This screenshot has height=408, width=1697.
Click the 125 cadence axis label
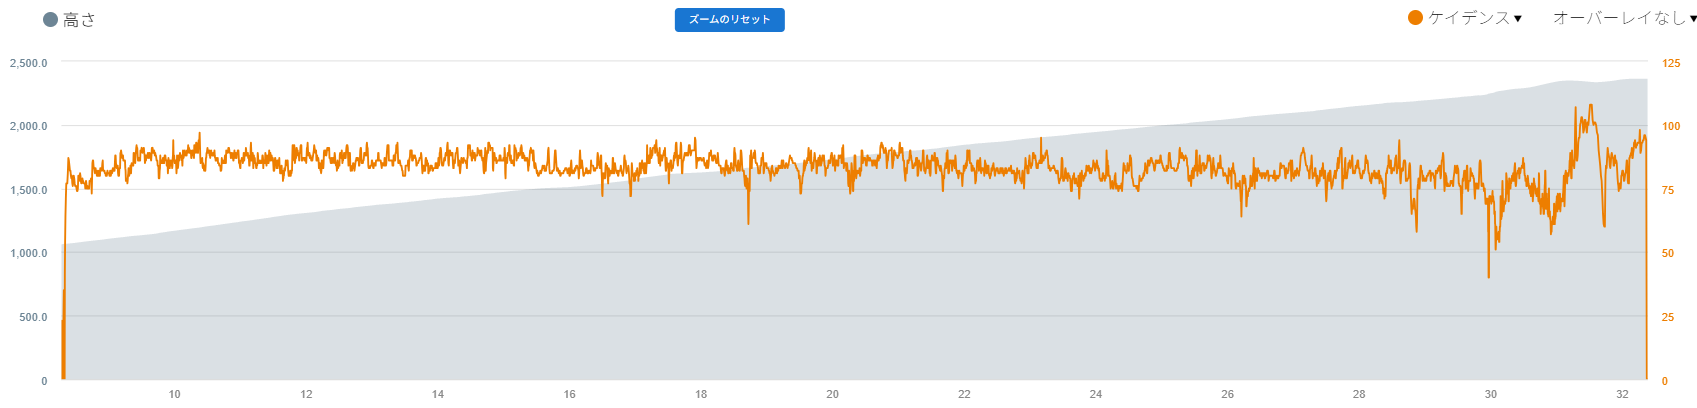coord(1671,63)
